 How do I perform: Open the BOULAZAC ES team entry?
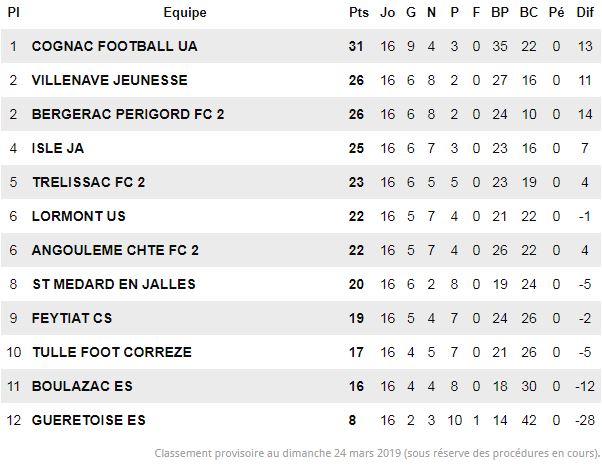coord(82,386)
